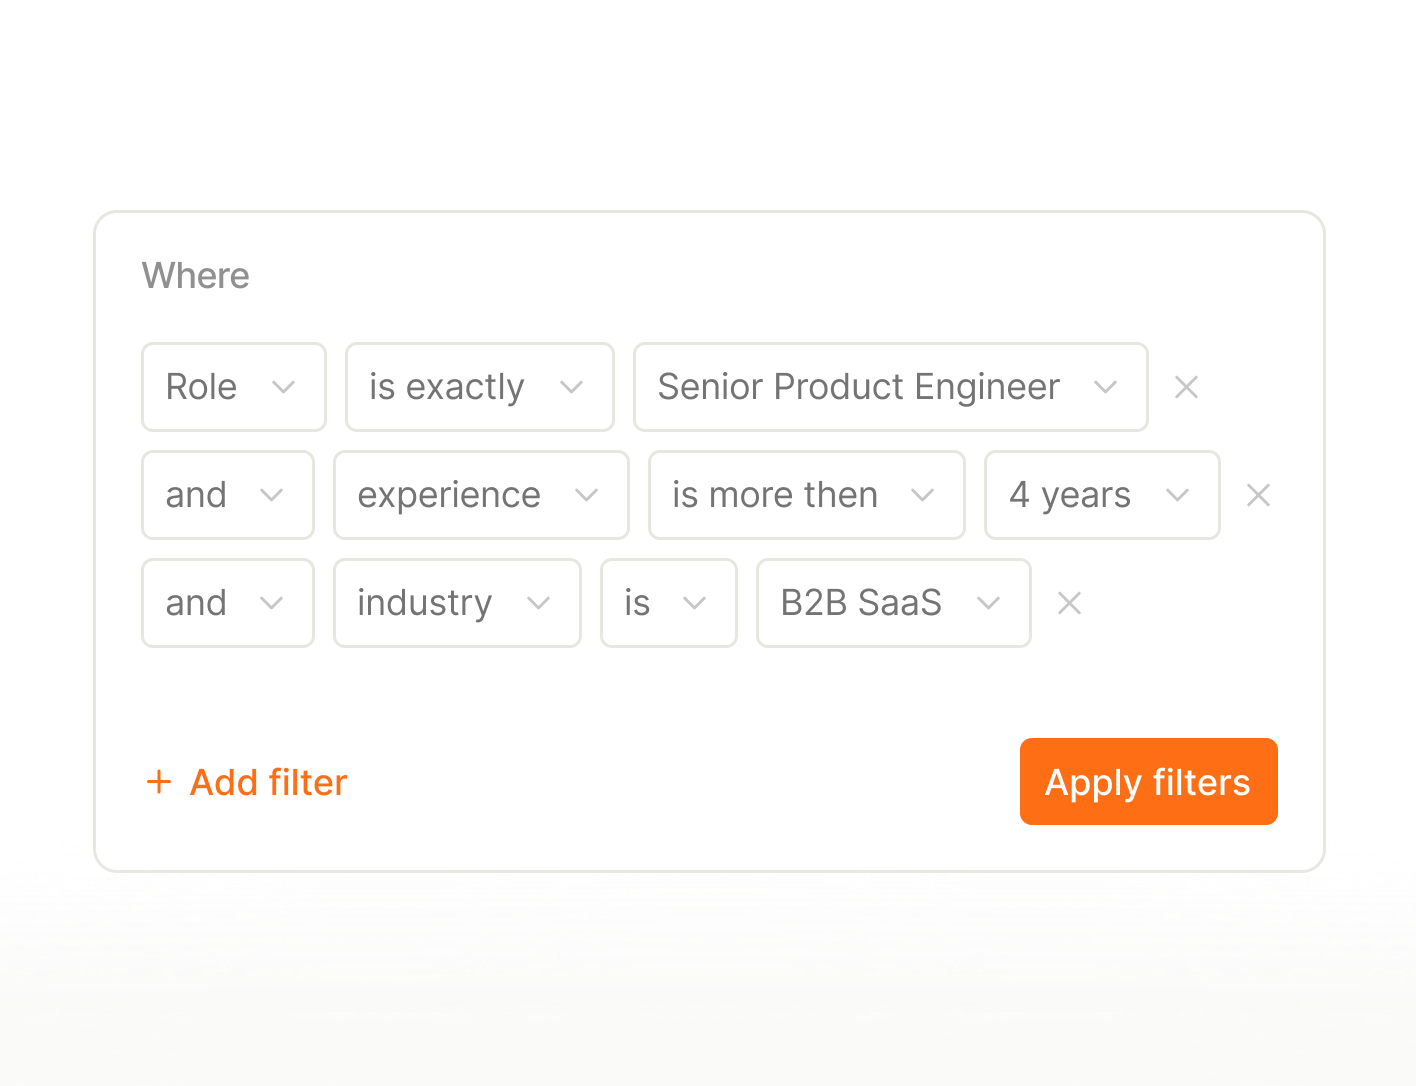Click the chevron on the is exactly field
The height and width of the screenshot is (1086, 1416).
[571, 387]
